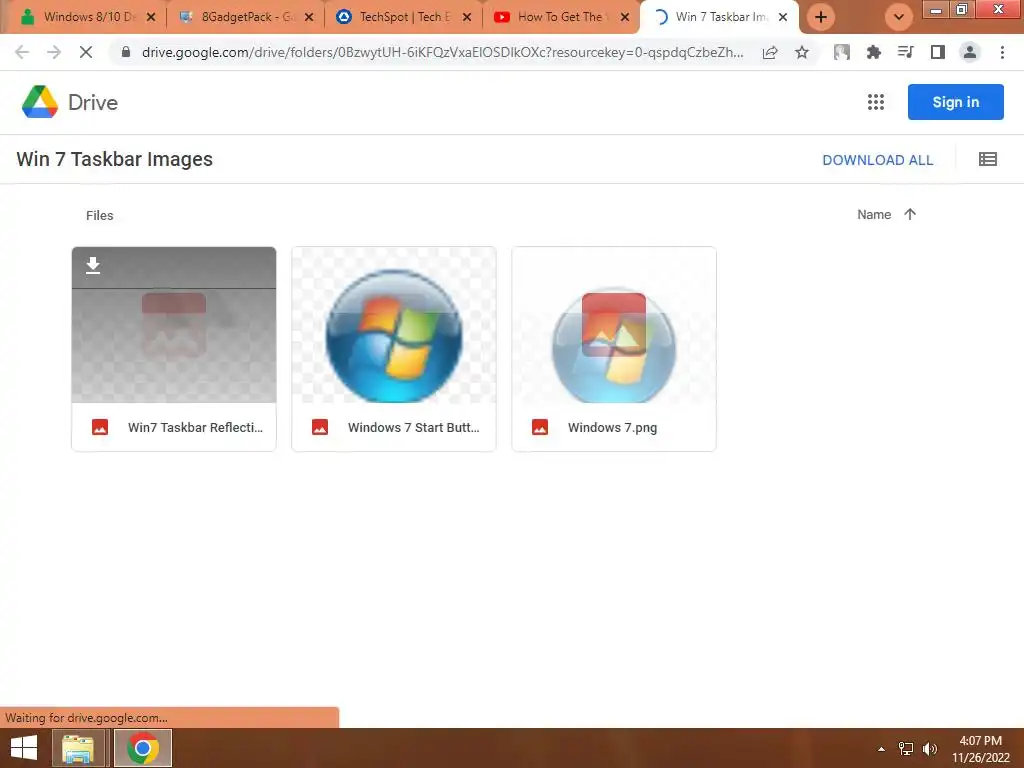Screen dimensions: 1024x768
Task: Toggle the Chrome side panel
Action: (x=938, y=52)
